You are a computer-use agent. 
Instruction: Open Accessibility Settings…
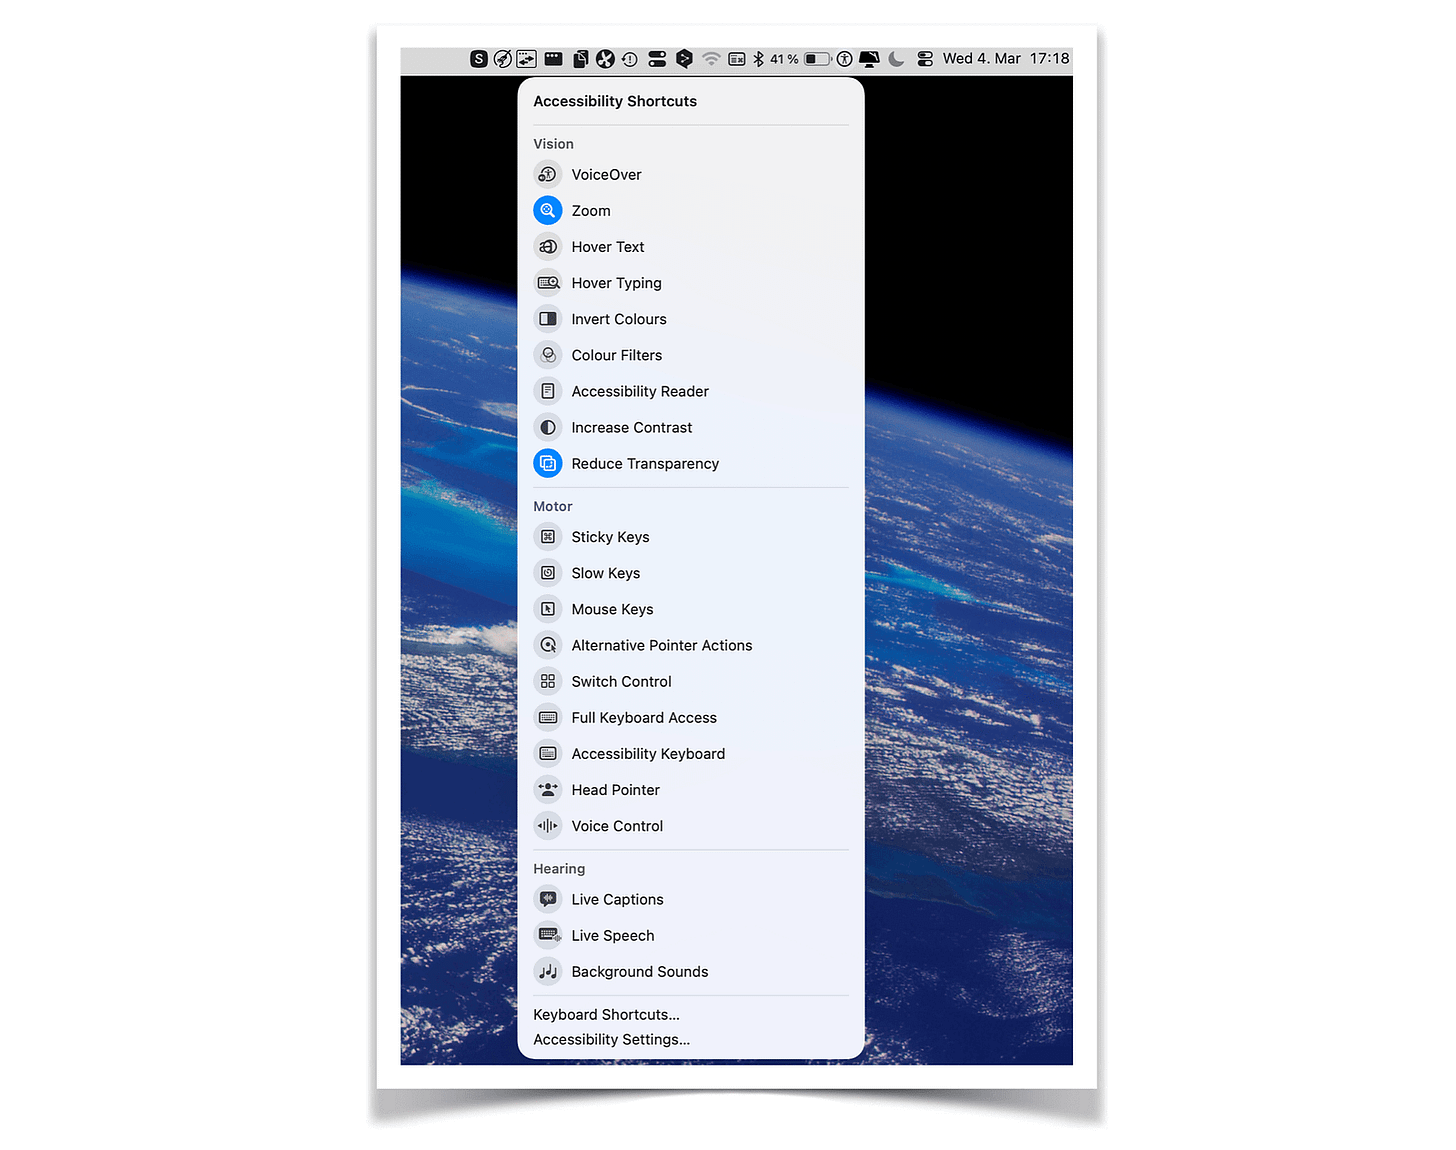[611, 1040]
